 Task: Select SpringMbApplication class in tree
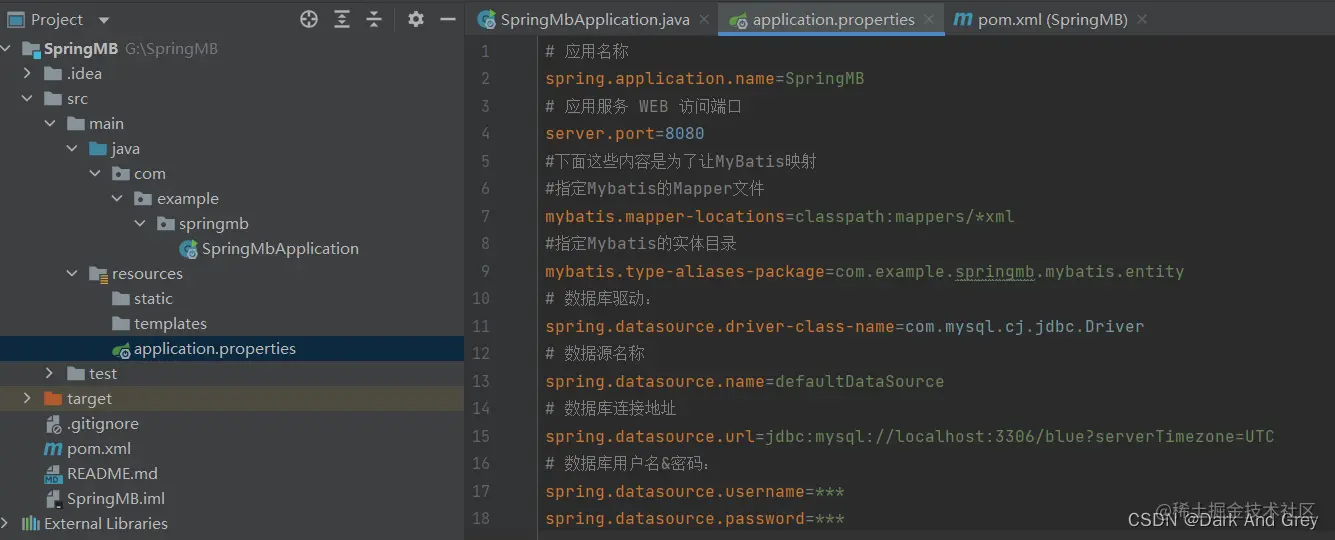[280, 249]
